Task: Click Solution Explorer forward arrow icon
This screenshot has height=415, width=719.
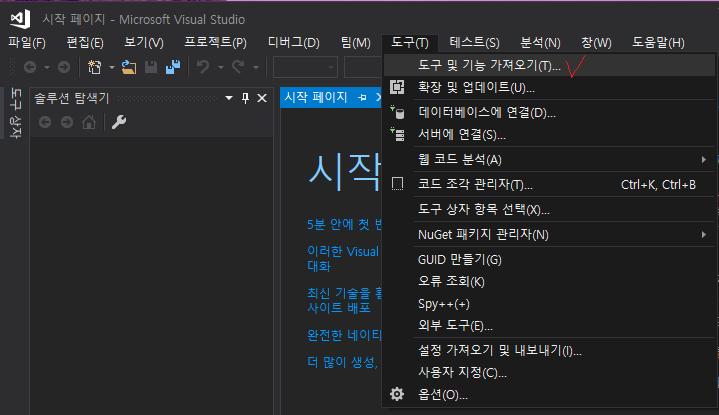Action: click(x=67, y=122)
